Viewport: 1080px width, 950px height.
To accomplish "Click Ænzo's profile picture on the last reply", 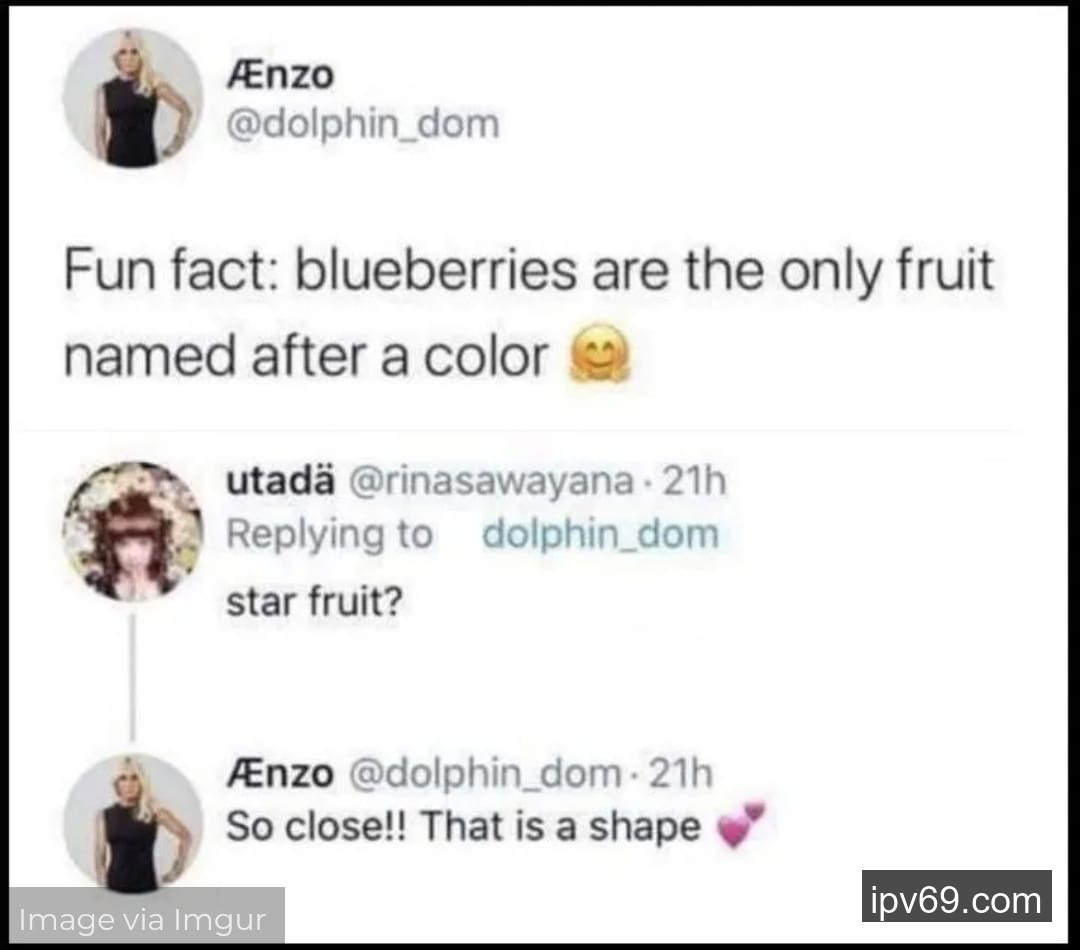I will click(132, 822).
